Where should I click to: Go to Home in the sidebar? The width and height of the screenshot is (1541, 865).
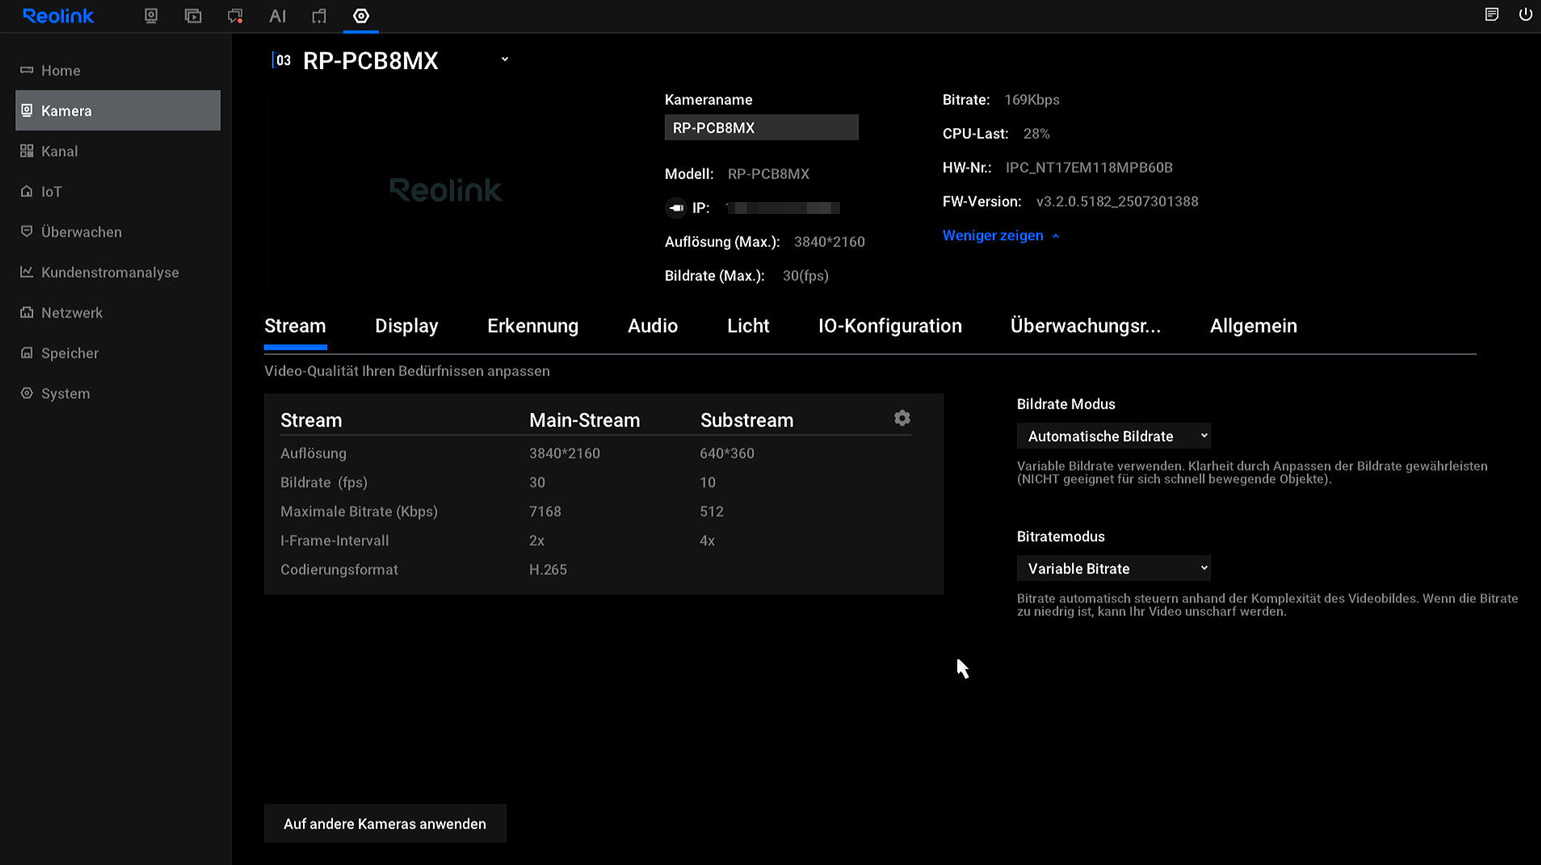pos(118,70)
